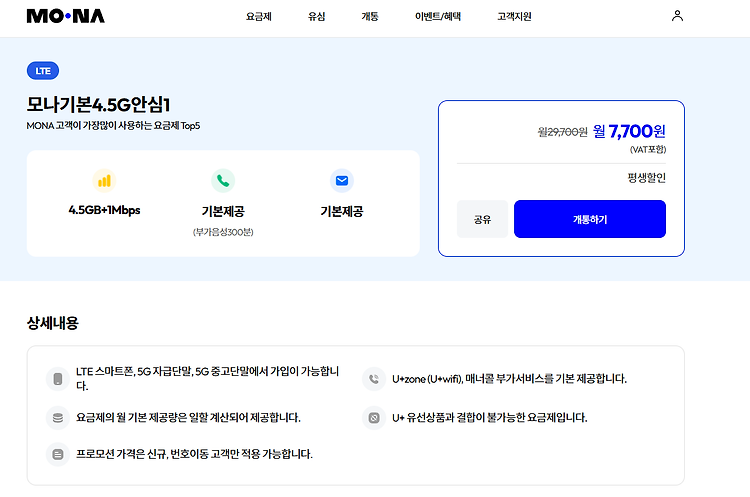Click the 요금제의 월 기본 제공량은 일할 계산 sentence
750x497 pixels.
188,418
